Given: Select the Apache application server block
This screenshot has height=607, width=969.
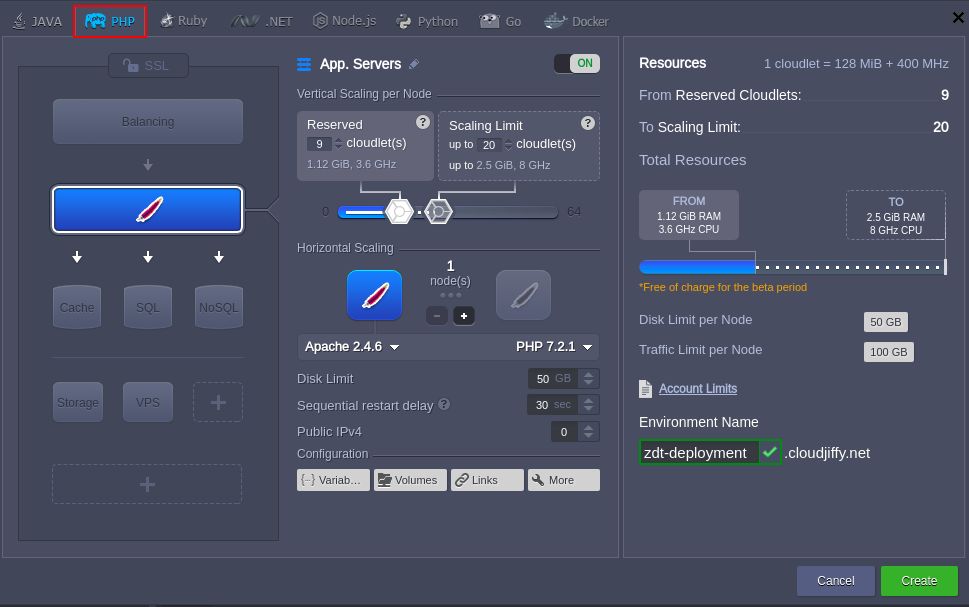Looking at the screenshot, I should tap(148, 210).
